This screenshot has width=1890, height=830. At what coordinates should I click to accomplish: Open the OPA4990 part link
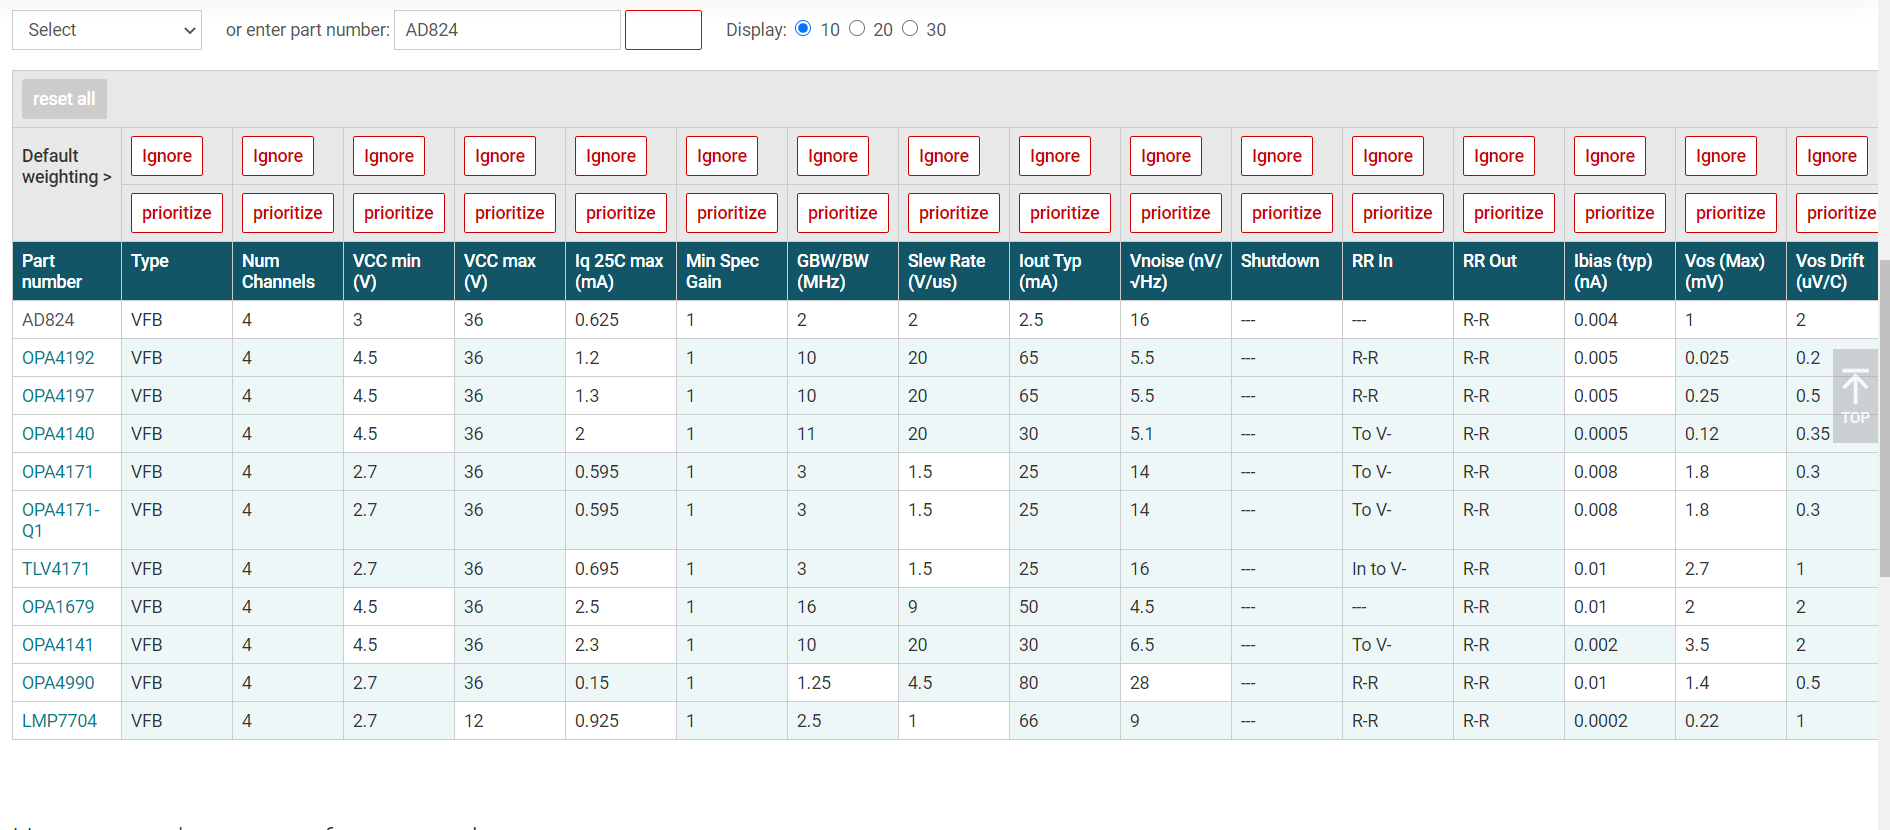[x=58, y=683]
